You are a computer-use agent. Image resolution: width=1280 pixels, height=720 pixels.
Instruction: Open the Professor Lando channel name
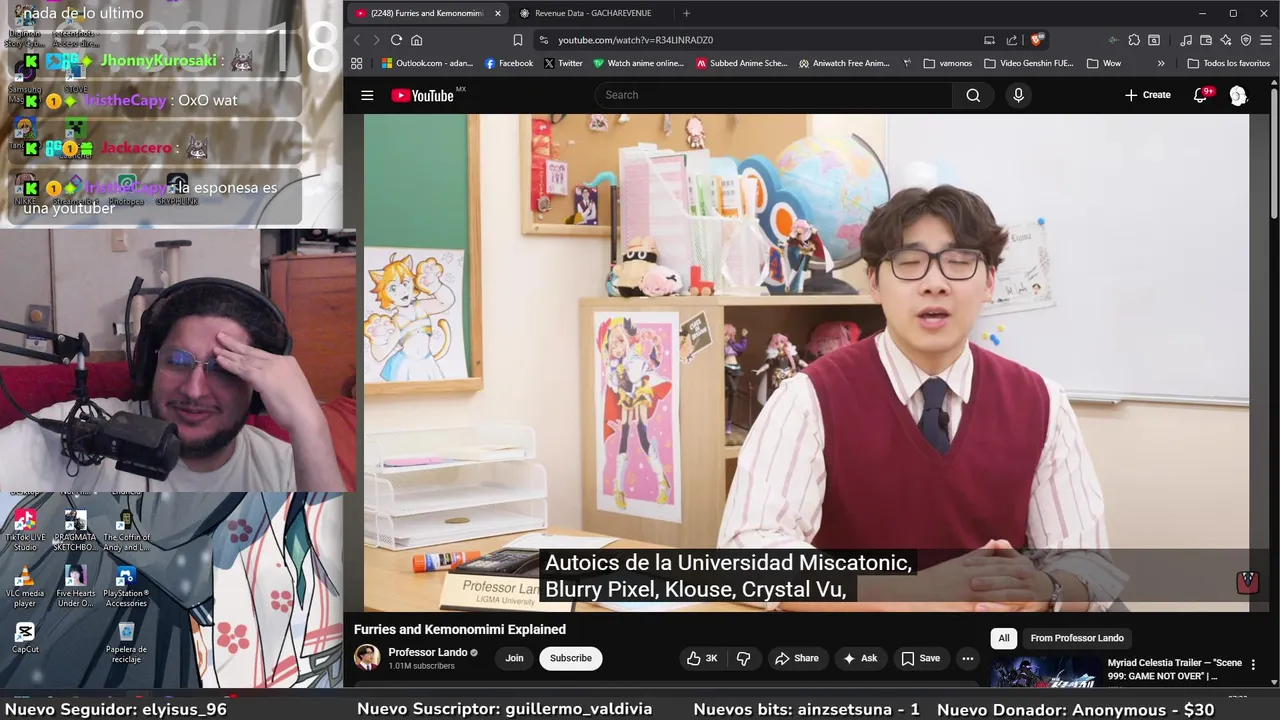427,652
